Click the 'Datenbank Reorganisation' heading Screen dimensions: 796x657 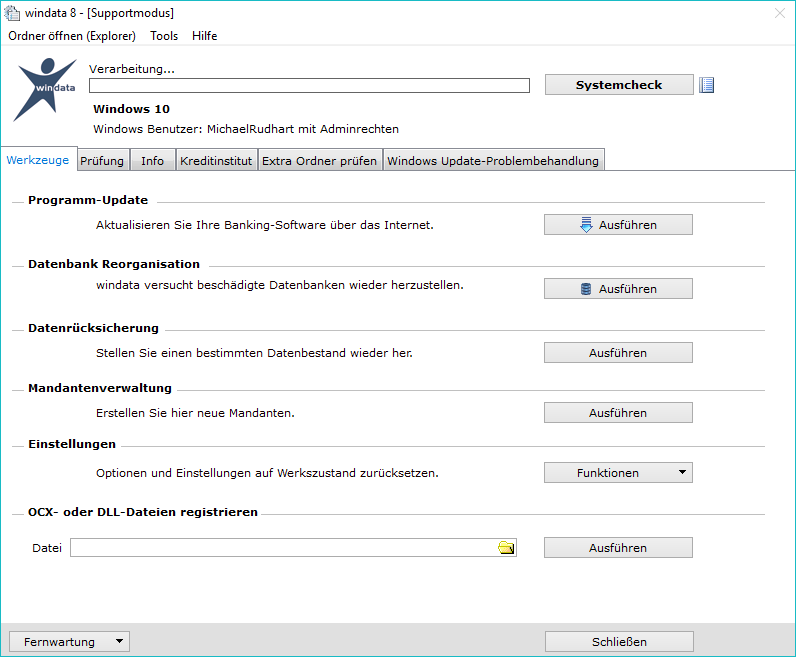(x=114, y=264)
